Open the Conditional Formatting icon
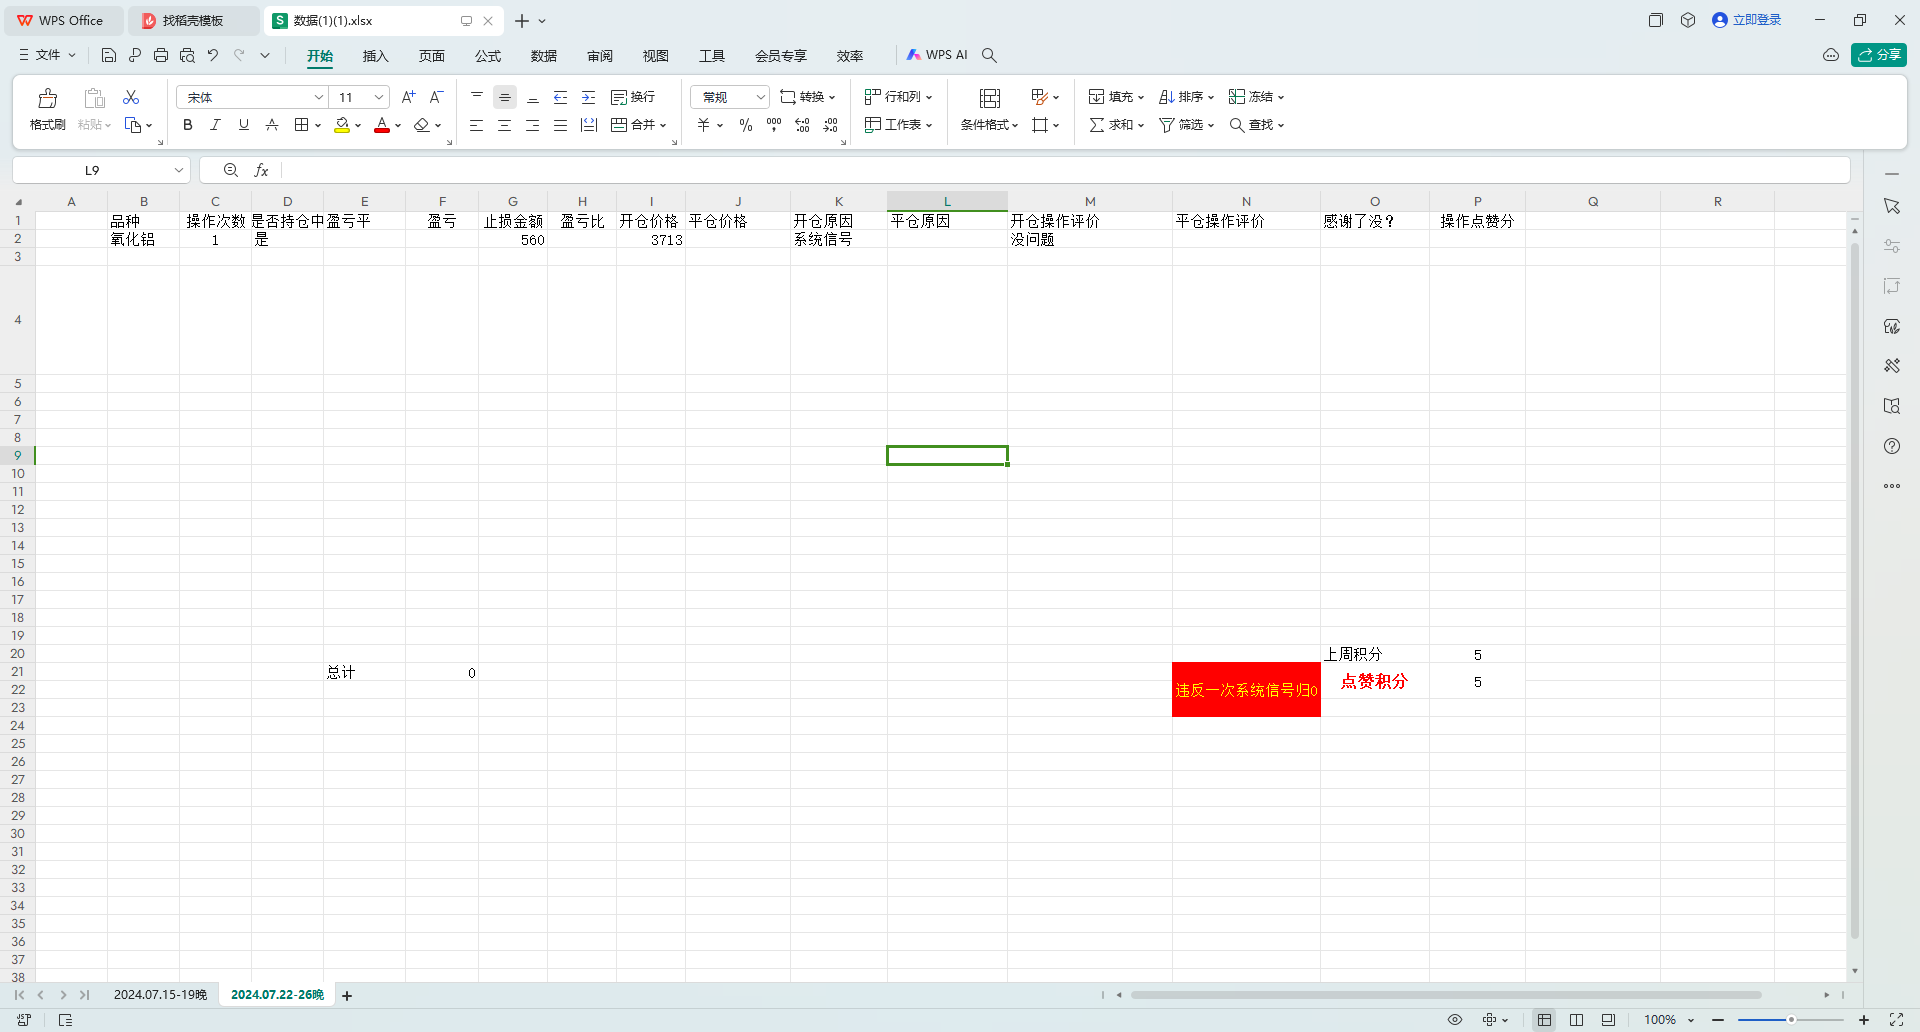 pyautogui.click(x=989, y=99)
